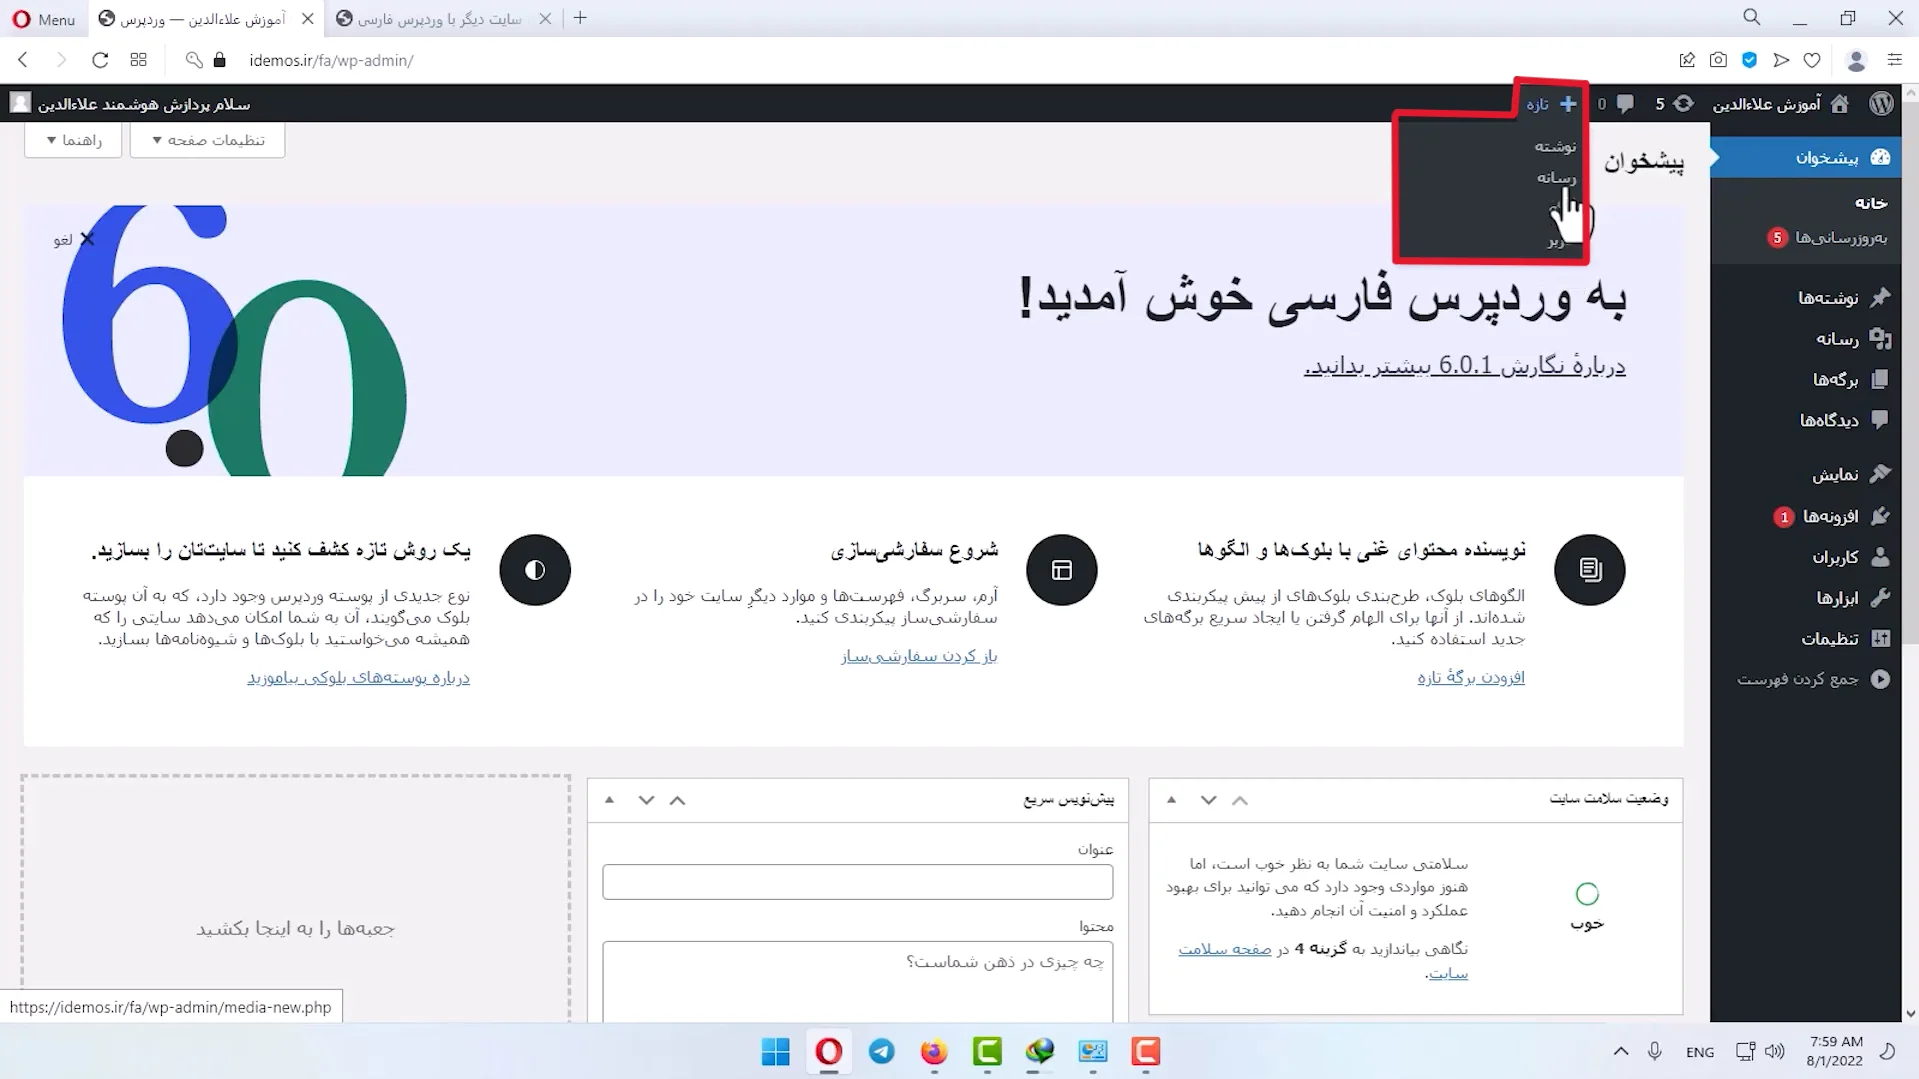Click the padlock site security icon
This screenshot has width=1919, height=1079.
220,60
